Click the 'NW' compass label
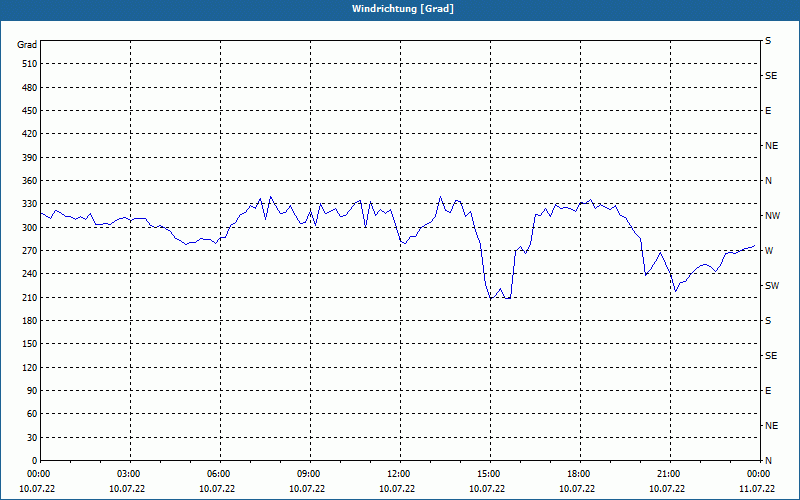Viewport: 800px width, 500px height. coord(772,216)
